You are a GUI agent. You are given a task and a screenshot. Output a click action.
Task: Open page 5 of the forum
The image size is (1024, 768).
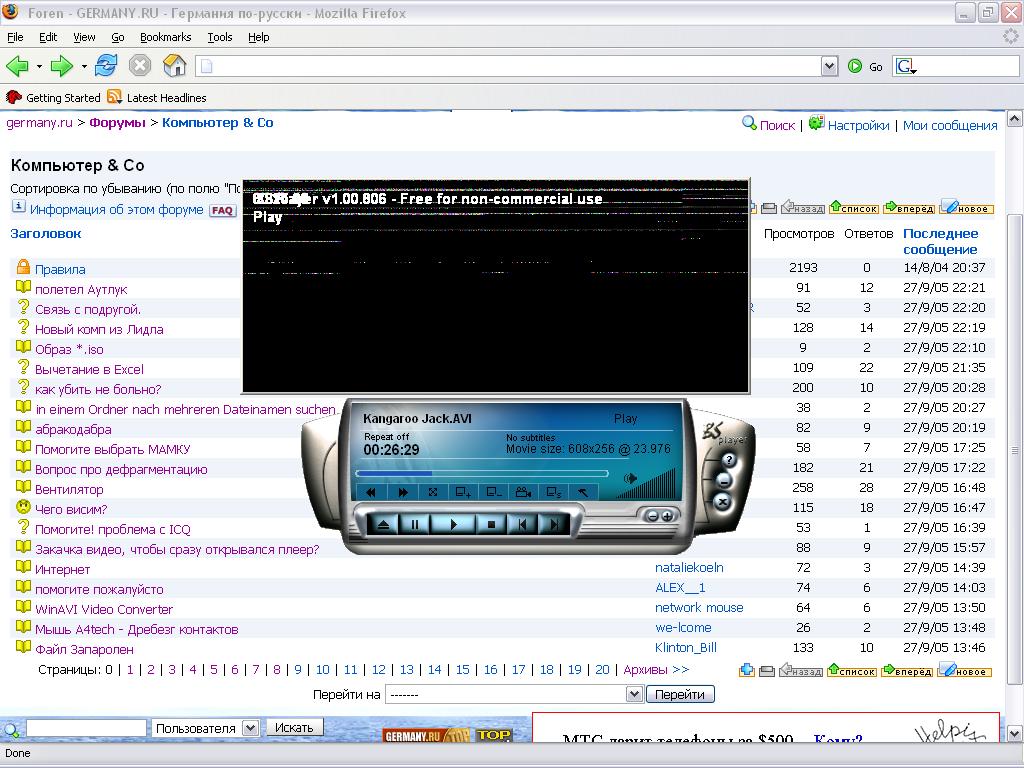pyautogui.click(x=214, y=669)
